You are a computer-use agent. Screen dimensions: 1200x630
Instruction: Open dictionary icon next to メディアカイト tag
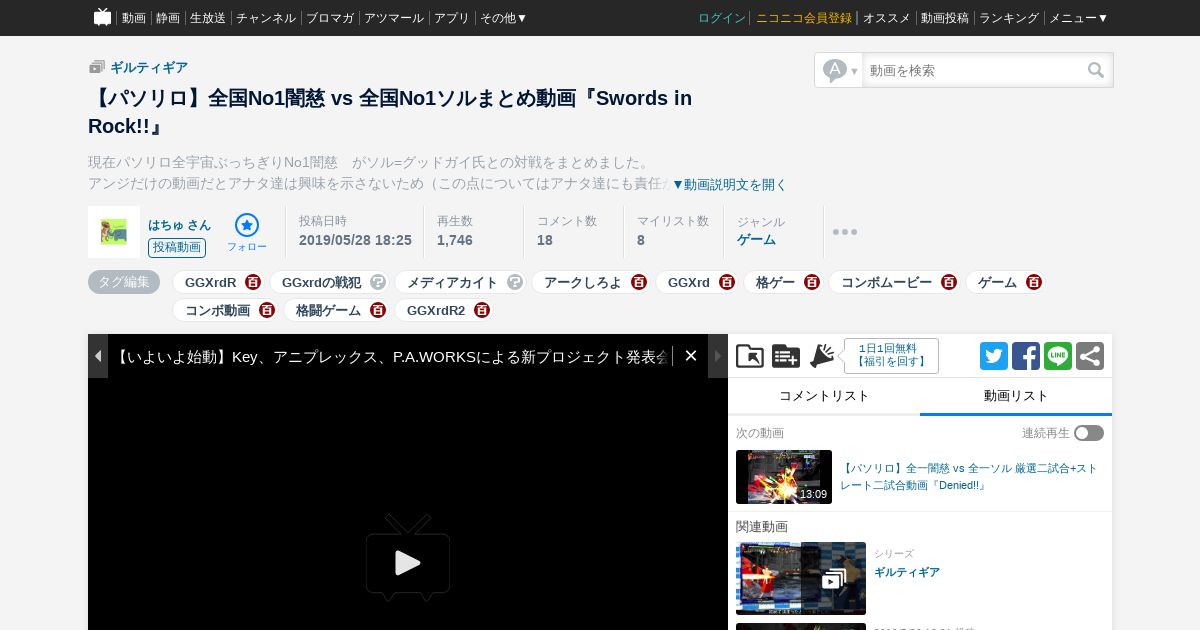pos(515,283)
